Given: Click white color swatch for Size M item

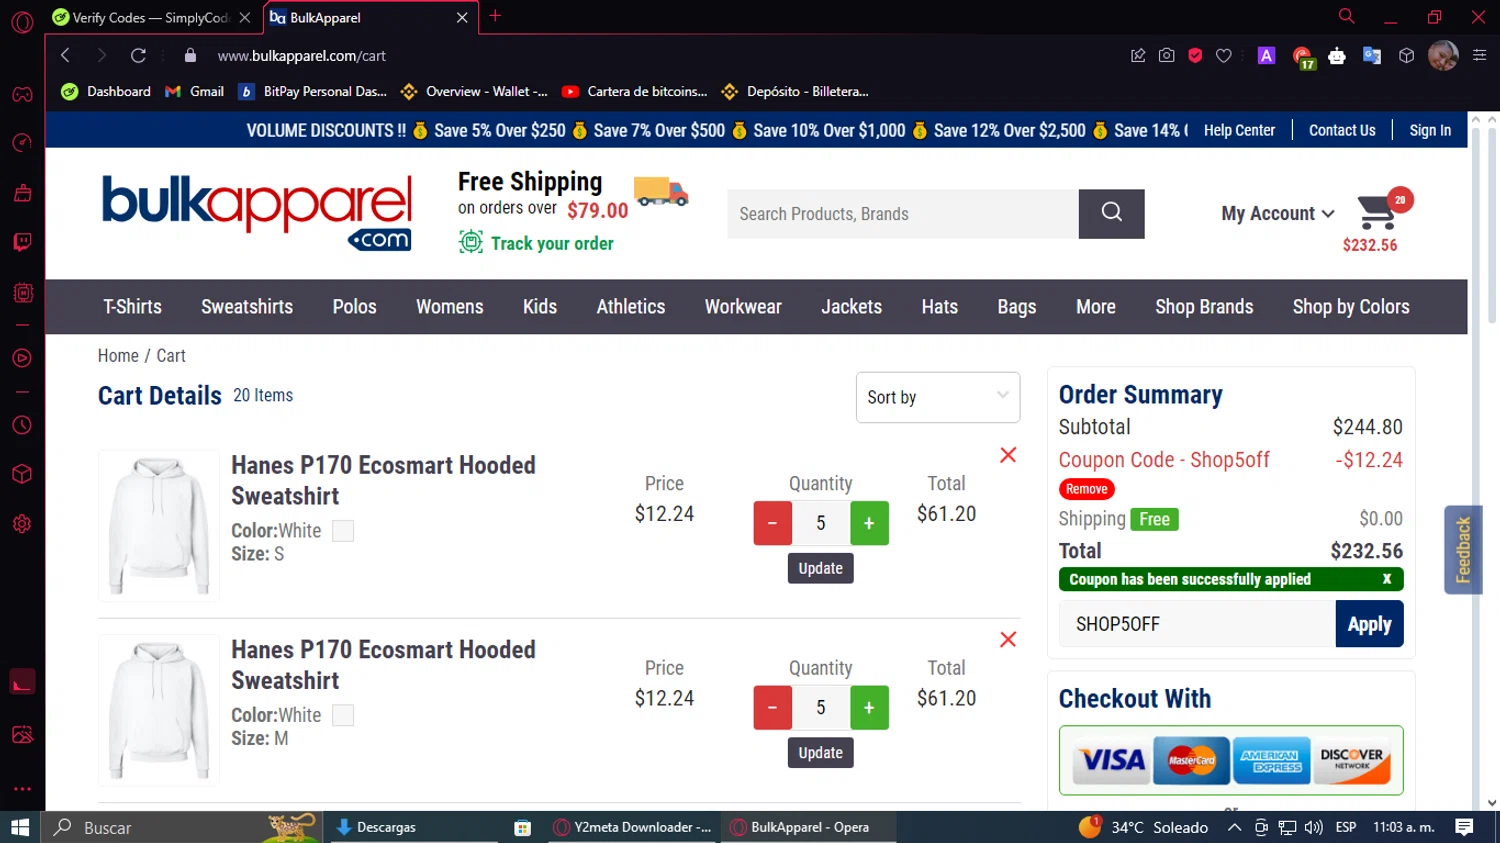Looking at the screenshot, I should pyautogui.click(x=343, y=715).
